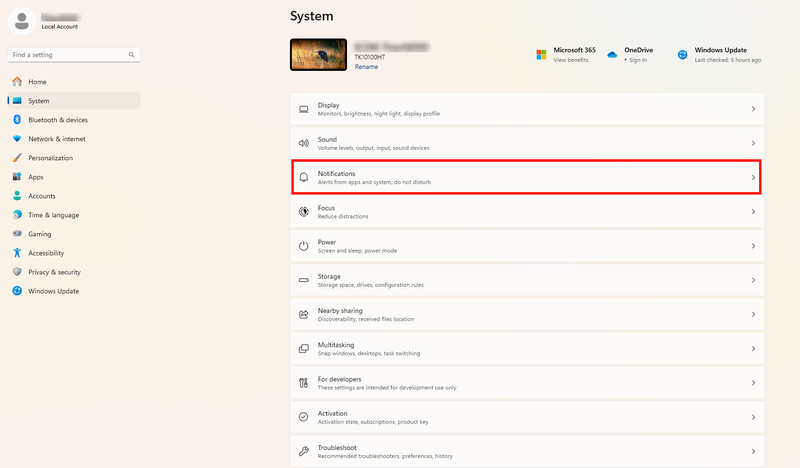The height and width of the screenshot is (468, 800).
Task: Click the Troubleshoot title text
Action: tap(337, 447)
